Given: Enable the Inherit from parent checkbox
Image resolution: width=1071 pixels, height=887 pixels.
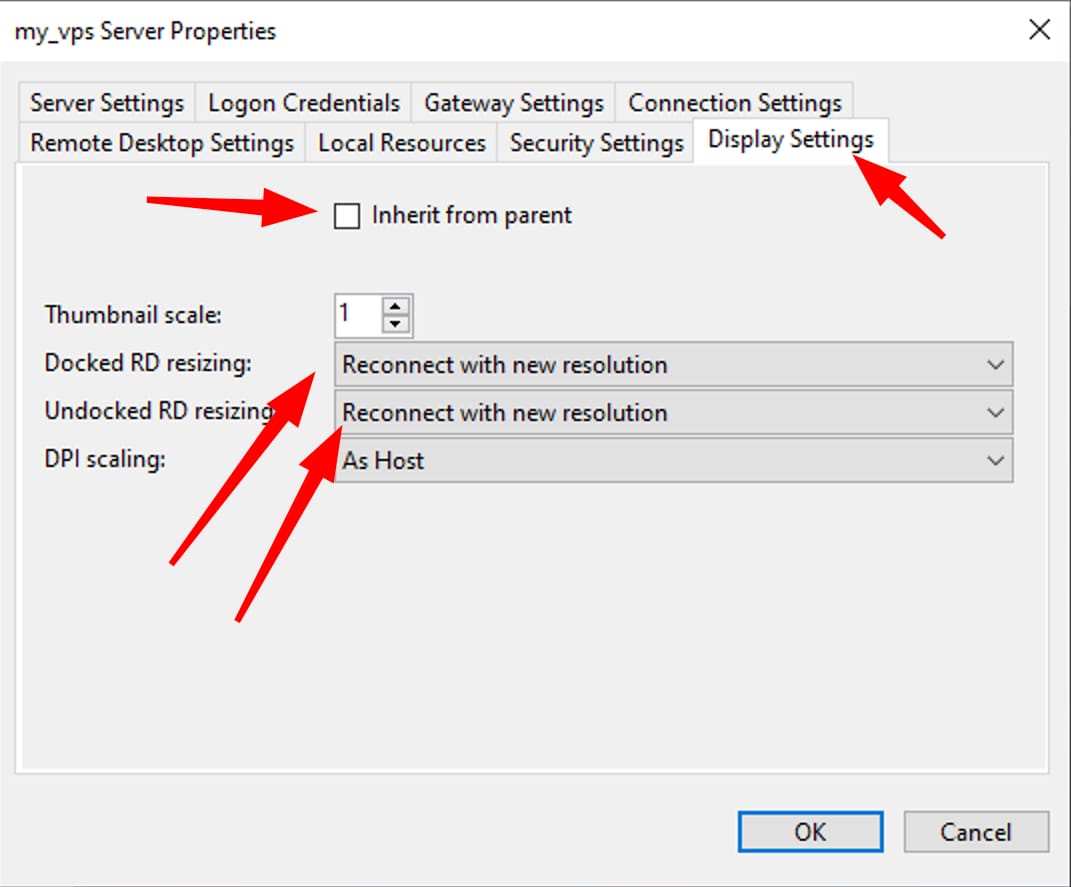Looking at the screenshot, I should (346, 216).
